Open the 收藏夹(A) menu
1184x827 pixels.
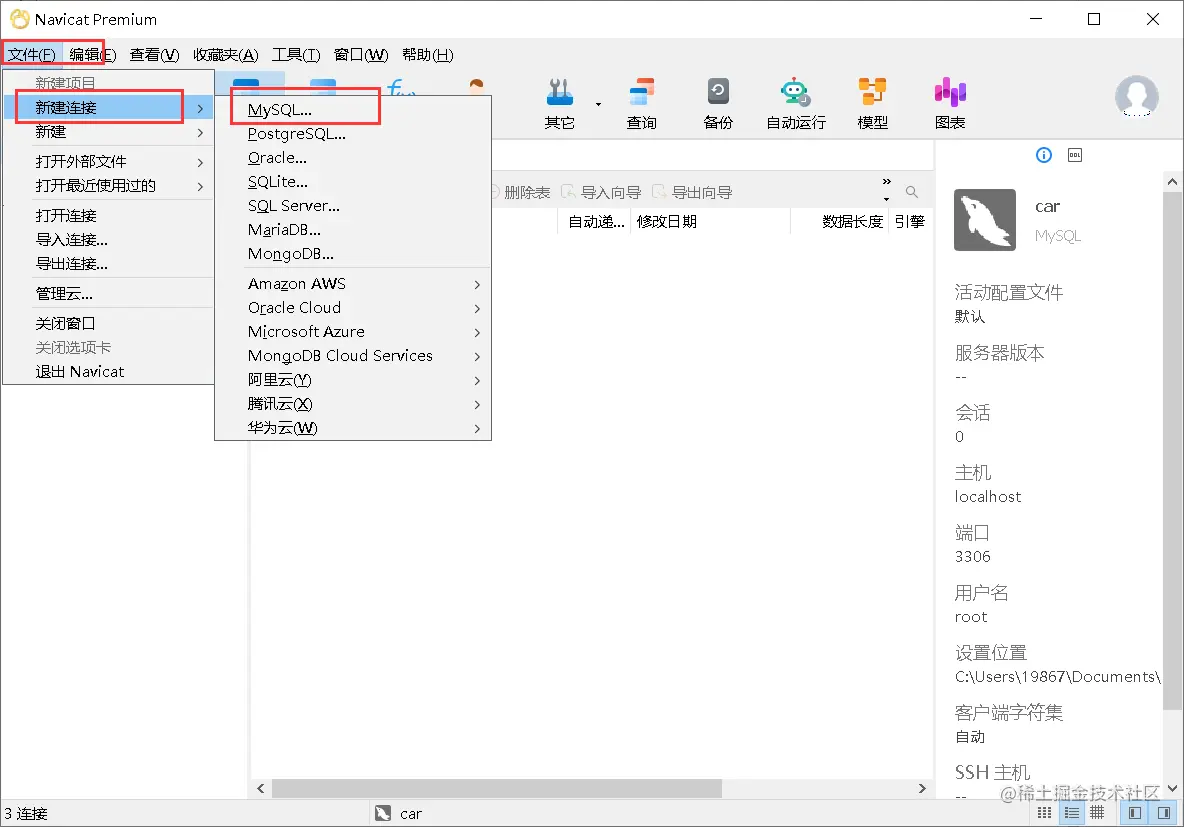(x=225, y=54)
